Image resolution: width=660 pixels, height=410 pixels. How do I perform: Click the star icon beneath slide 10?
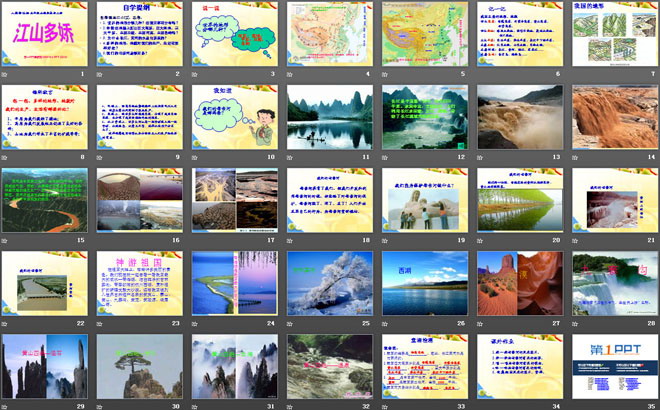[194, 157]
